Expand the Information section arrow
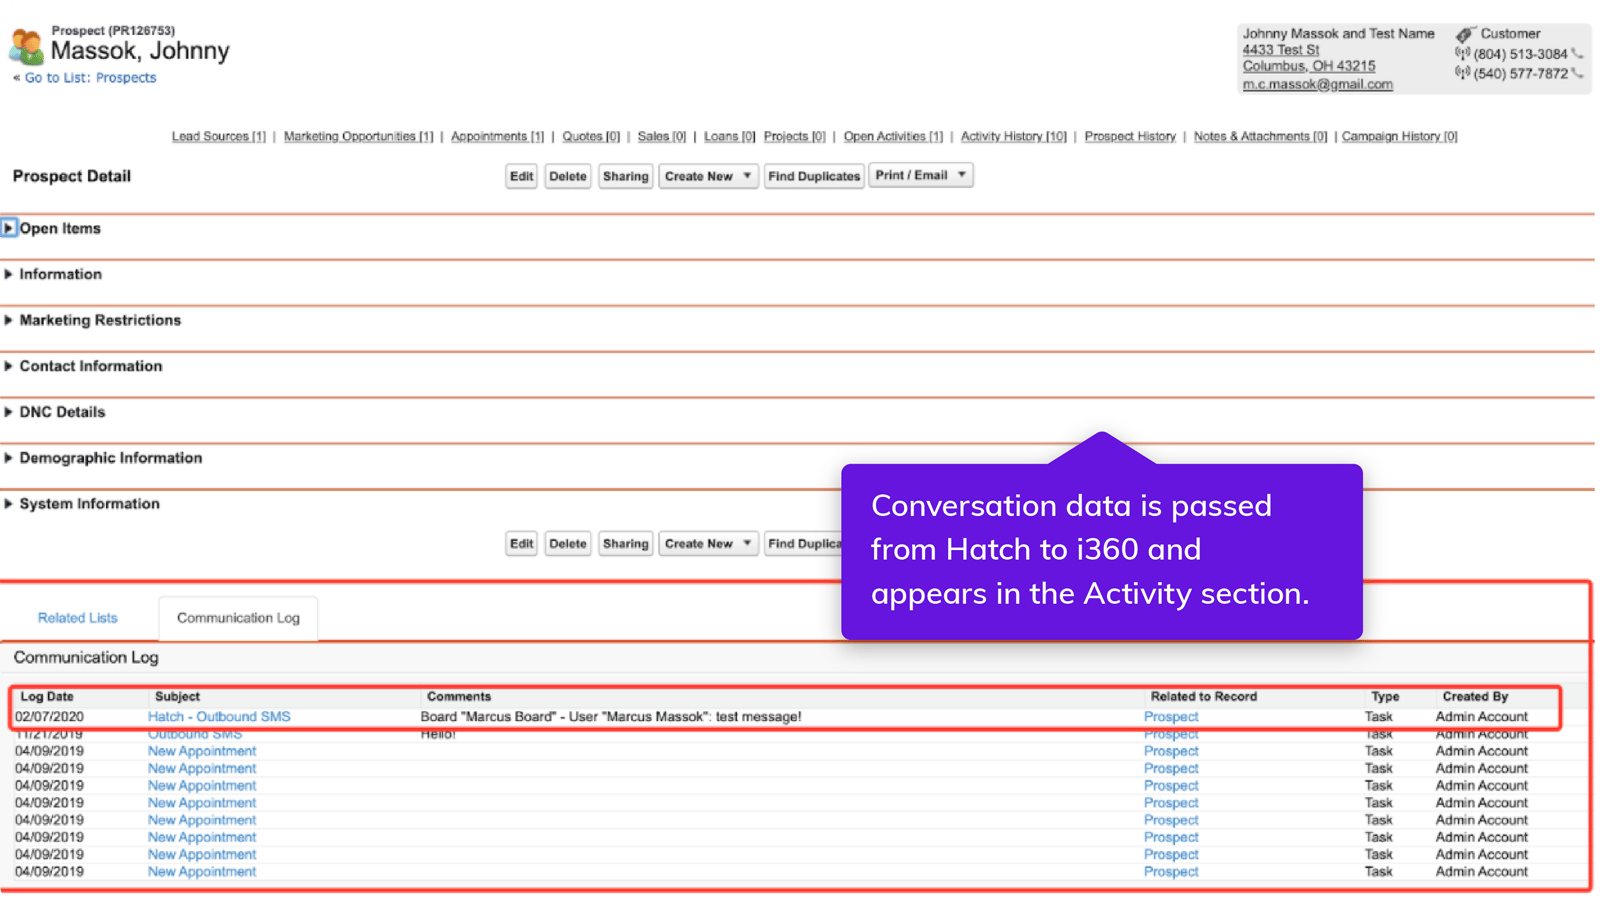Viewport: 1600px width, 911px height. [9, 274]
